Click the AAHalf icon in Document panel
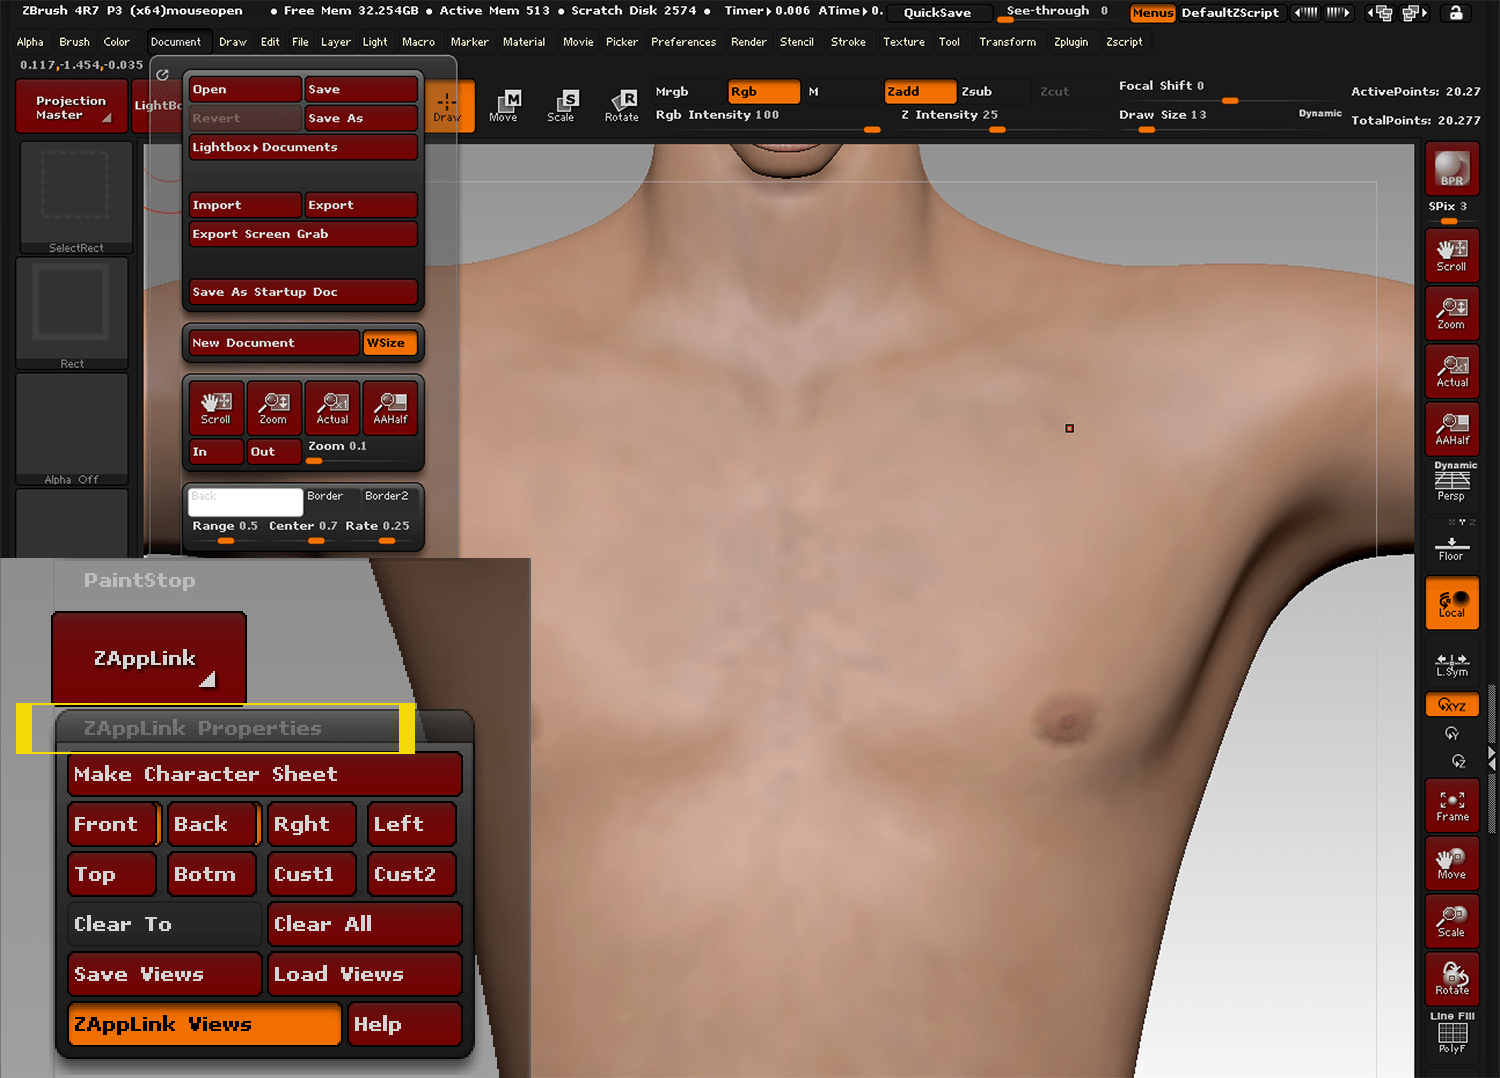The image size is (1500, 1078). pyautogui.click(x=390, y=408)
